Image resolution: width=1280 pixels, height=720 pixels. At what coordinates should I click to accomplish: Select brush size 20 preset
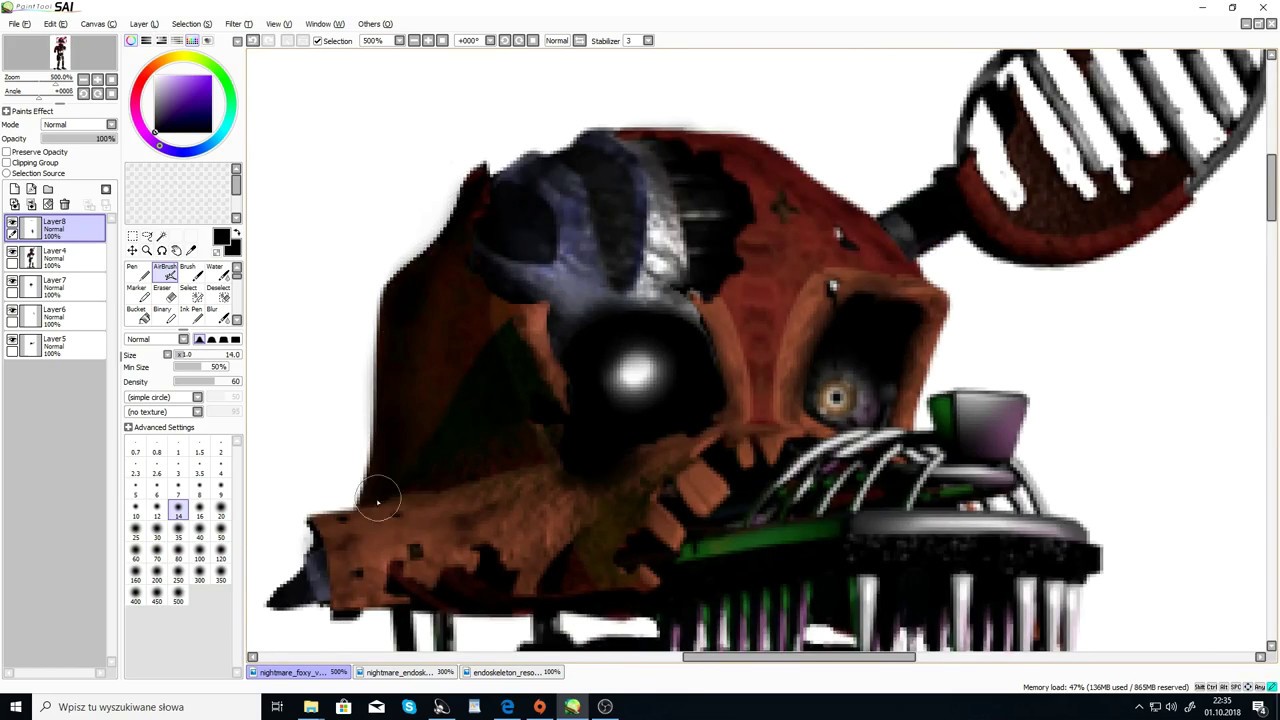tap(221, 512)
